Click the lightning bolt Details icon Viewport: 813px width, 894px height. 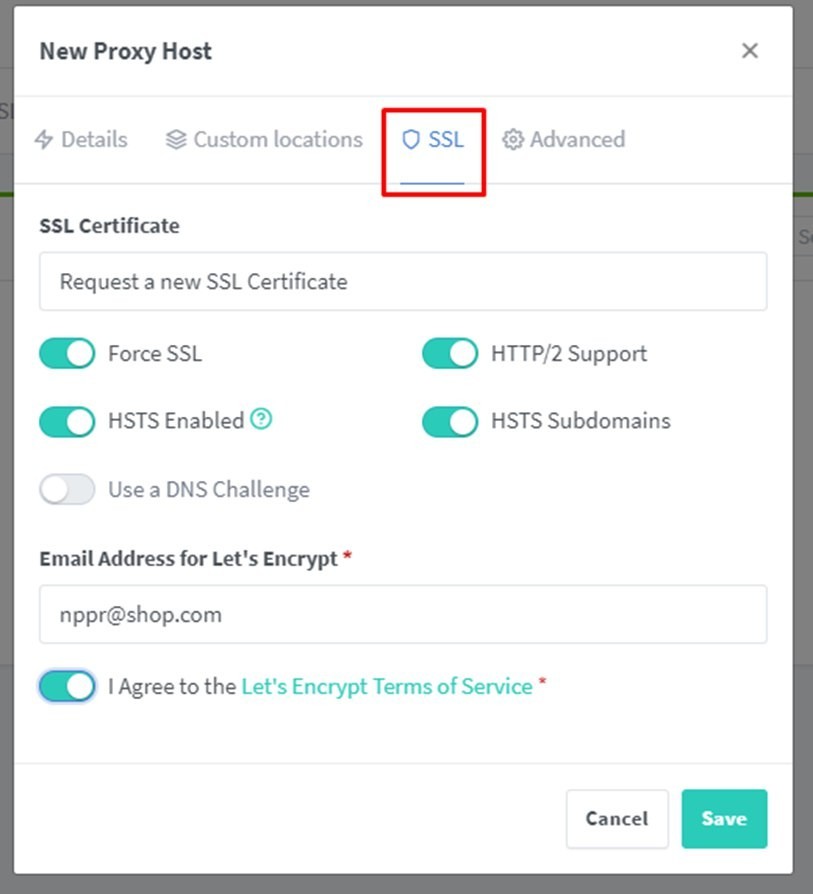44,140
